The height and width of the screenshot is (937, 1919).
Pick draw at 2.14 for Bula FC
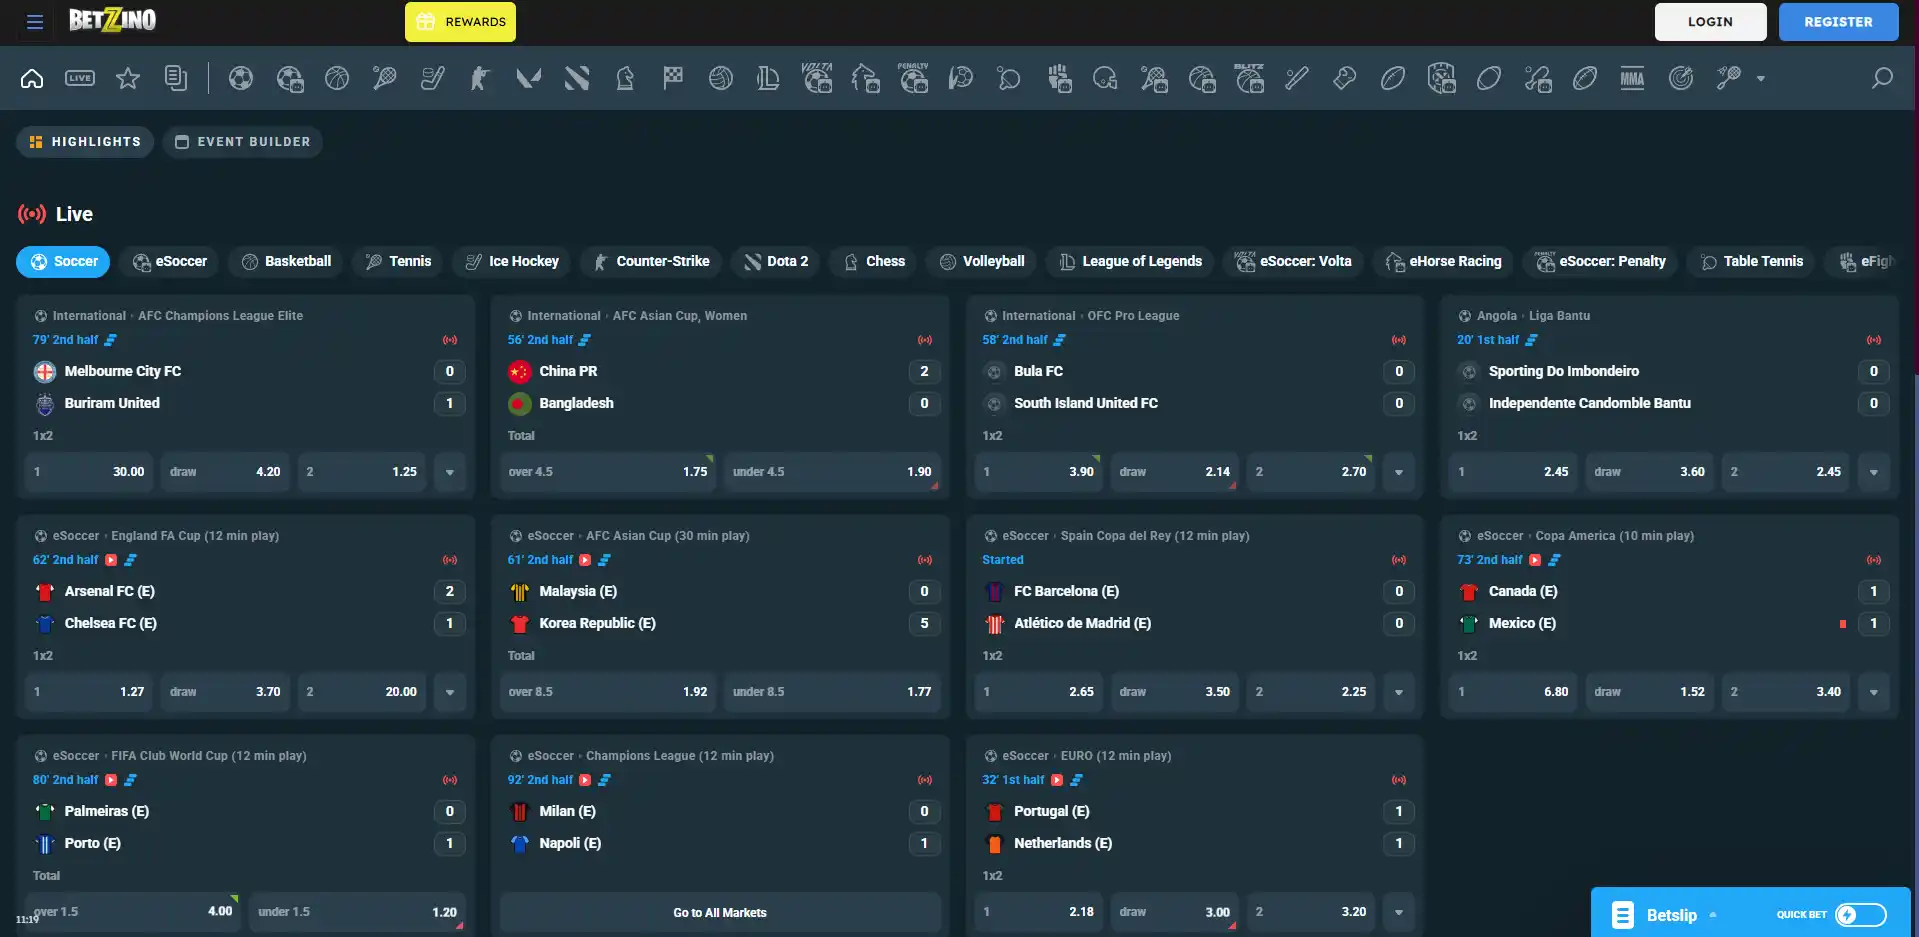pyautogui.click(x=1175, y=472)
